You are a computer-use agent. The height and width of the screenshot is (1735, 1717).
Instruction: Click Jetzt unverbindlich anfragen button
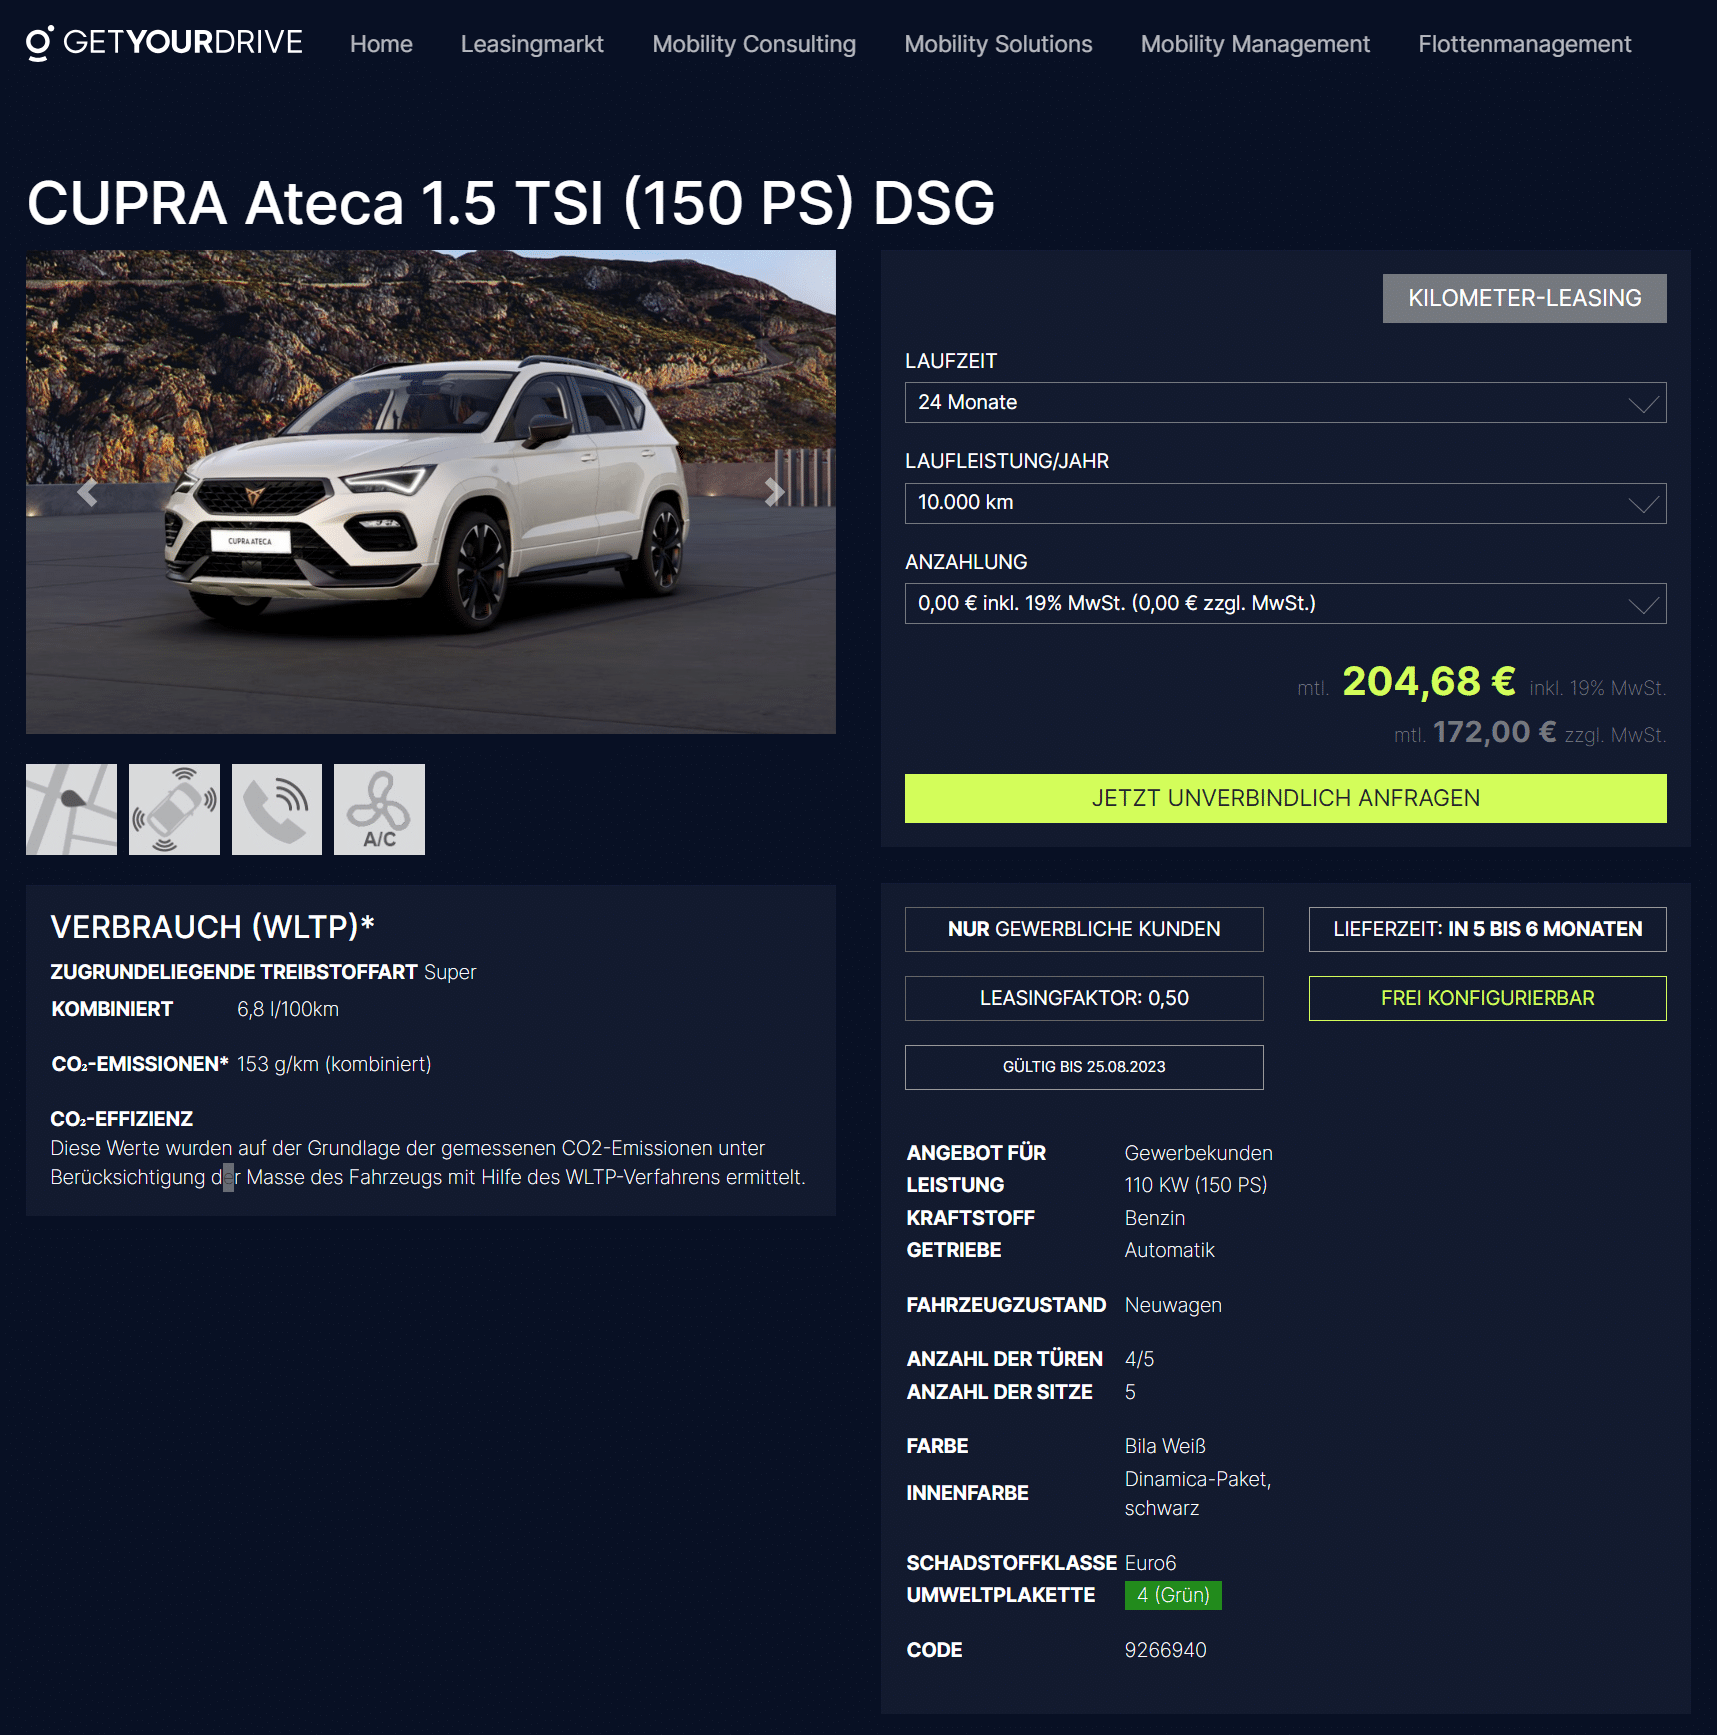tap(1285, 798)
